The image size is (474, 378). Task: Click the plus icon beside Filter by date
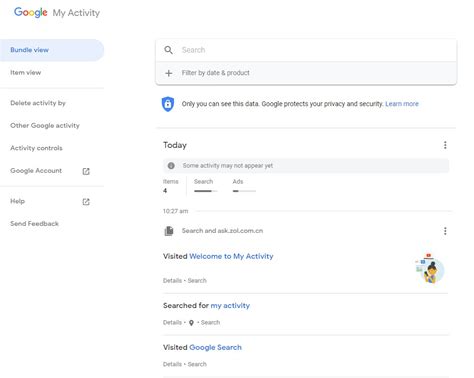coord(169,73)
